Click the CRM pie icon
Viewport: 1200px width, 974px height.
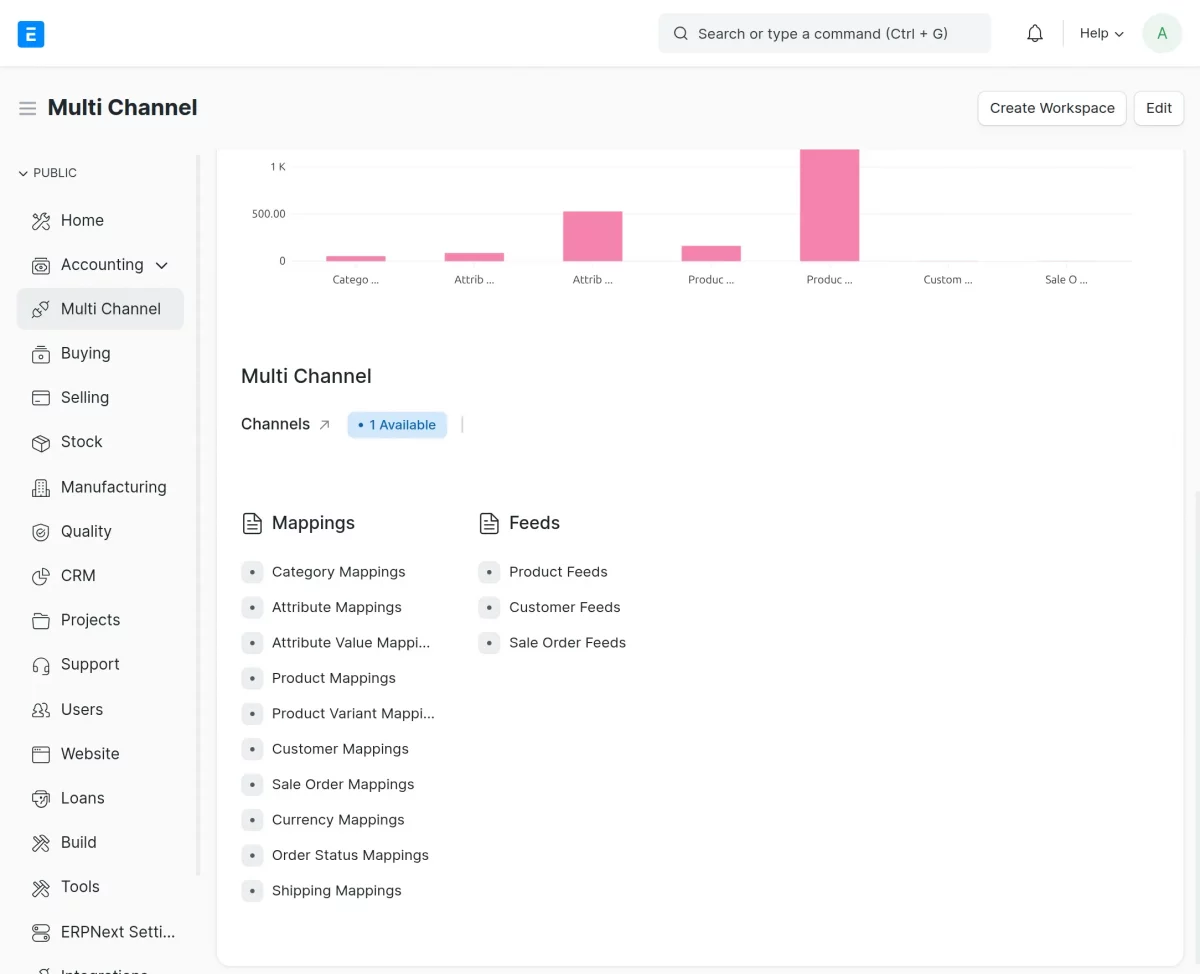coord(41,576)
